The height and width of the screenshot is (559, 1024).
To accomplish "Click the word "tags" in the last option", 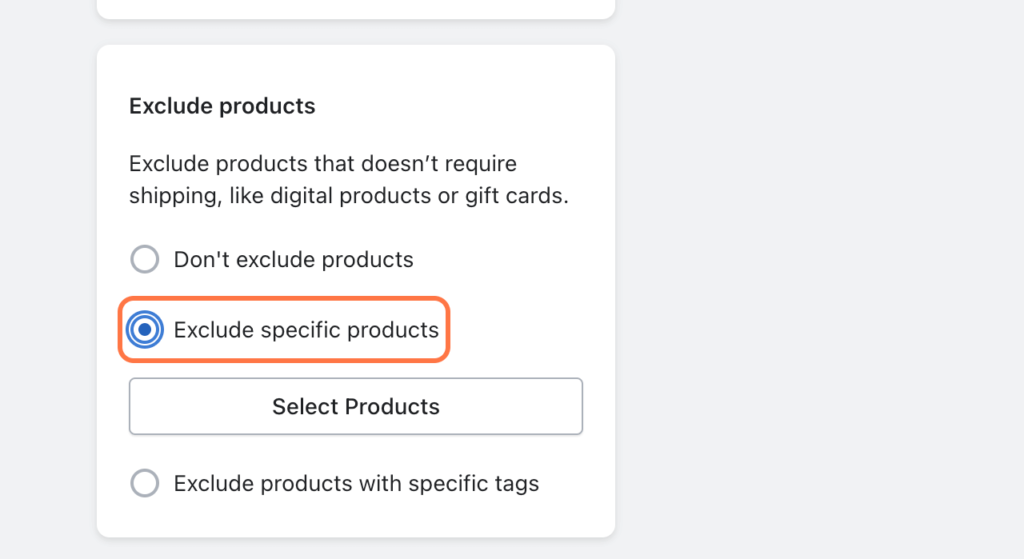I will [515, 484].
